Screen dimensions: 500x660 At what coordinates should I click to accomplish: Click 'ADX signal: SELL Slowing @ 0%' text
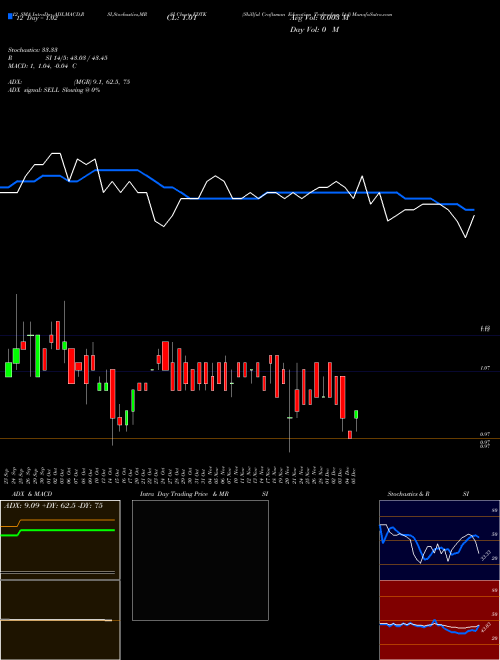[53, 90]
